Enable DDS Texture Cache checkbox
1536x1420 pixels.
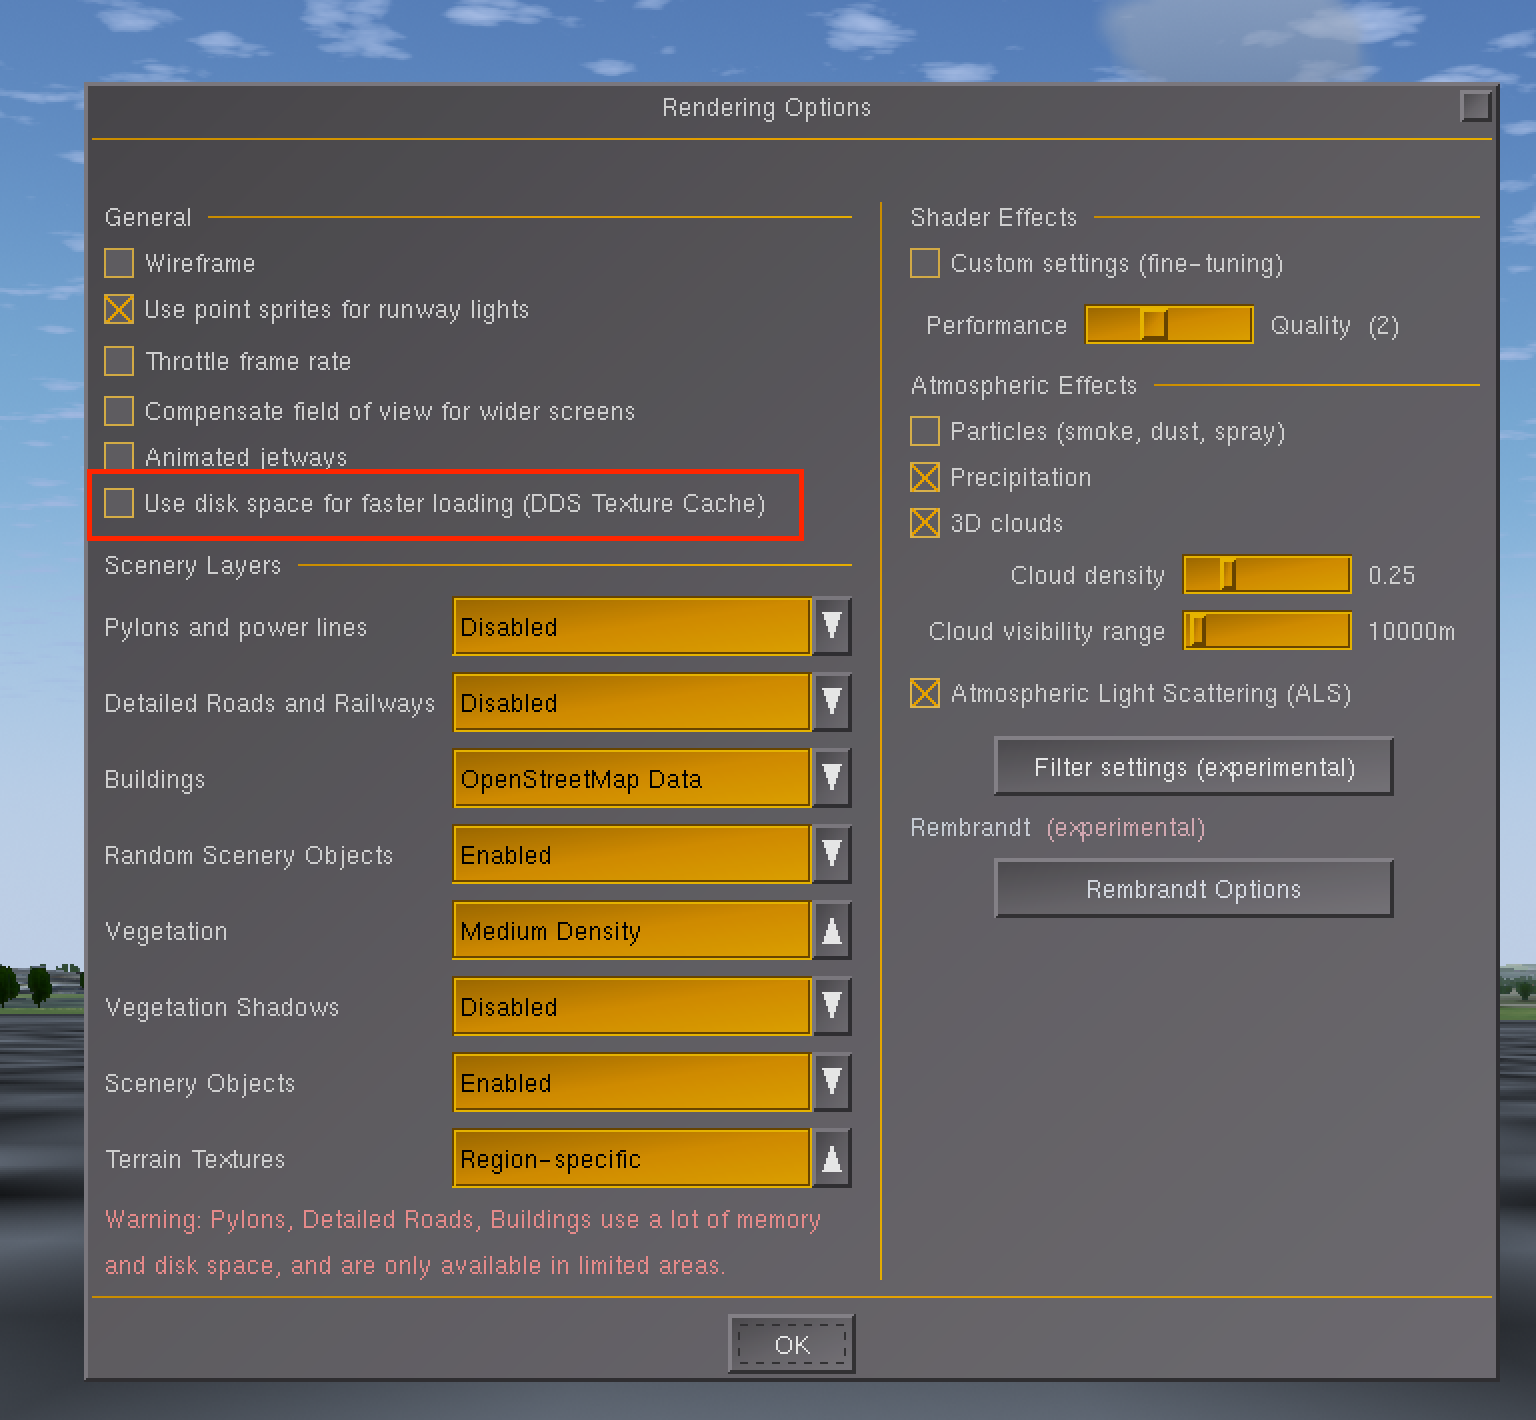[119, 502]
